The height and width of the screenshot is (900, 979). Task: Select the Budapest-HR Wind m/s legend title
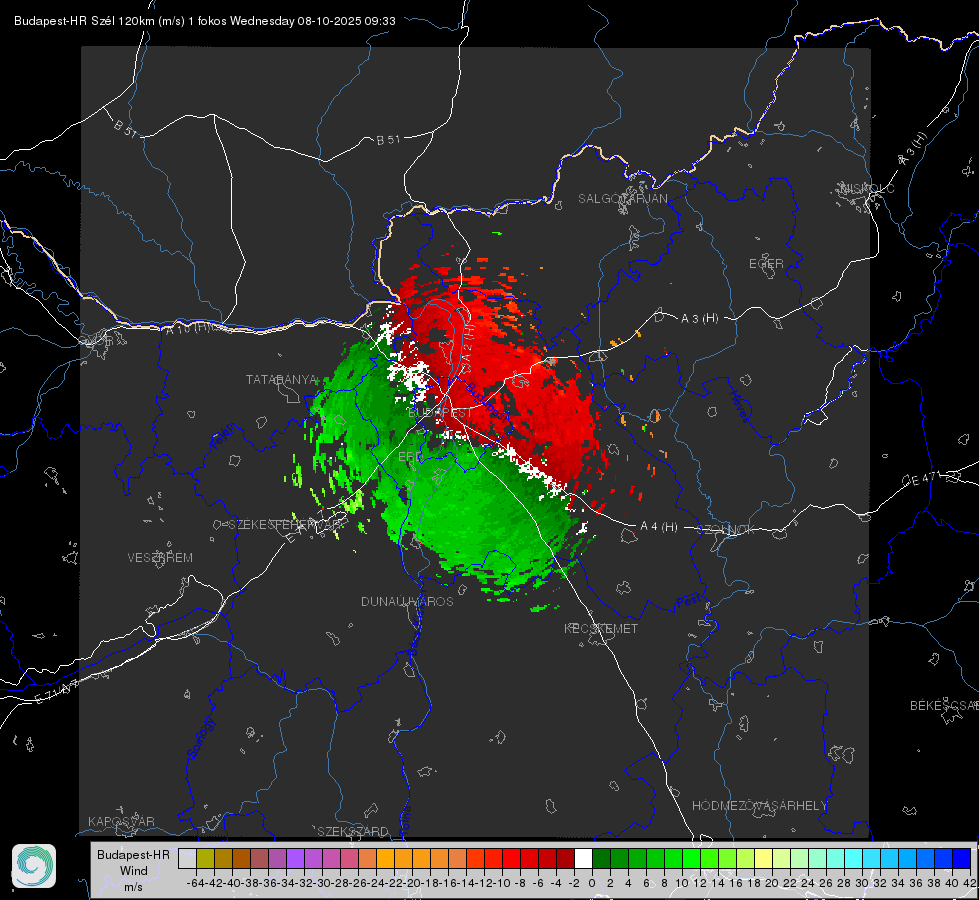click(134, 871)
